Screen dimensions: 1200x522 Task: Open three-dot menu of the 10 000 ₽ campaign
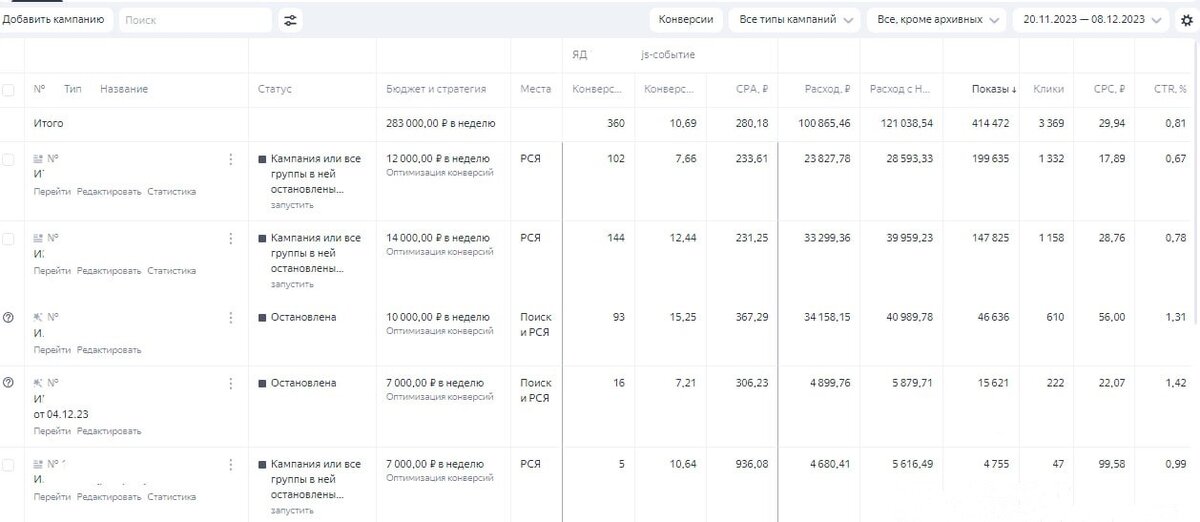231,317
